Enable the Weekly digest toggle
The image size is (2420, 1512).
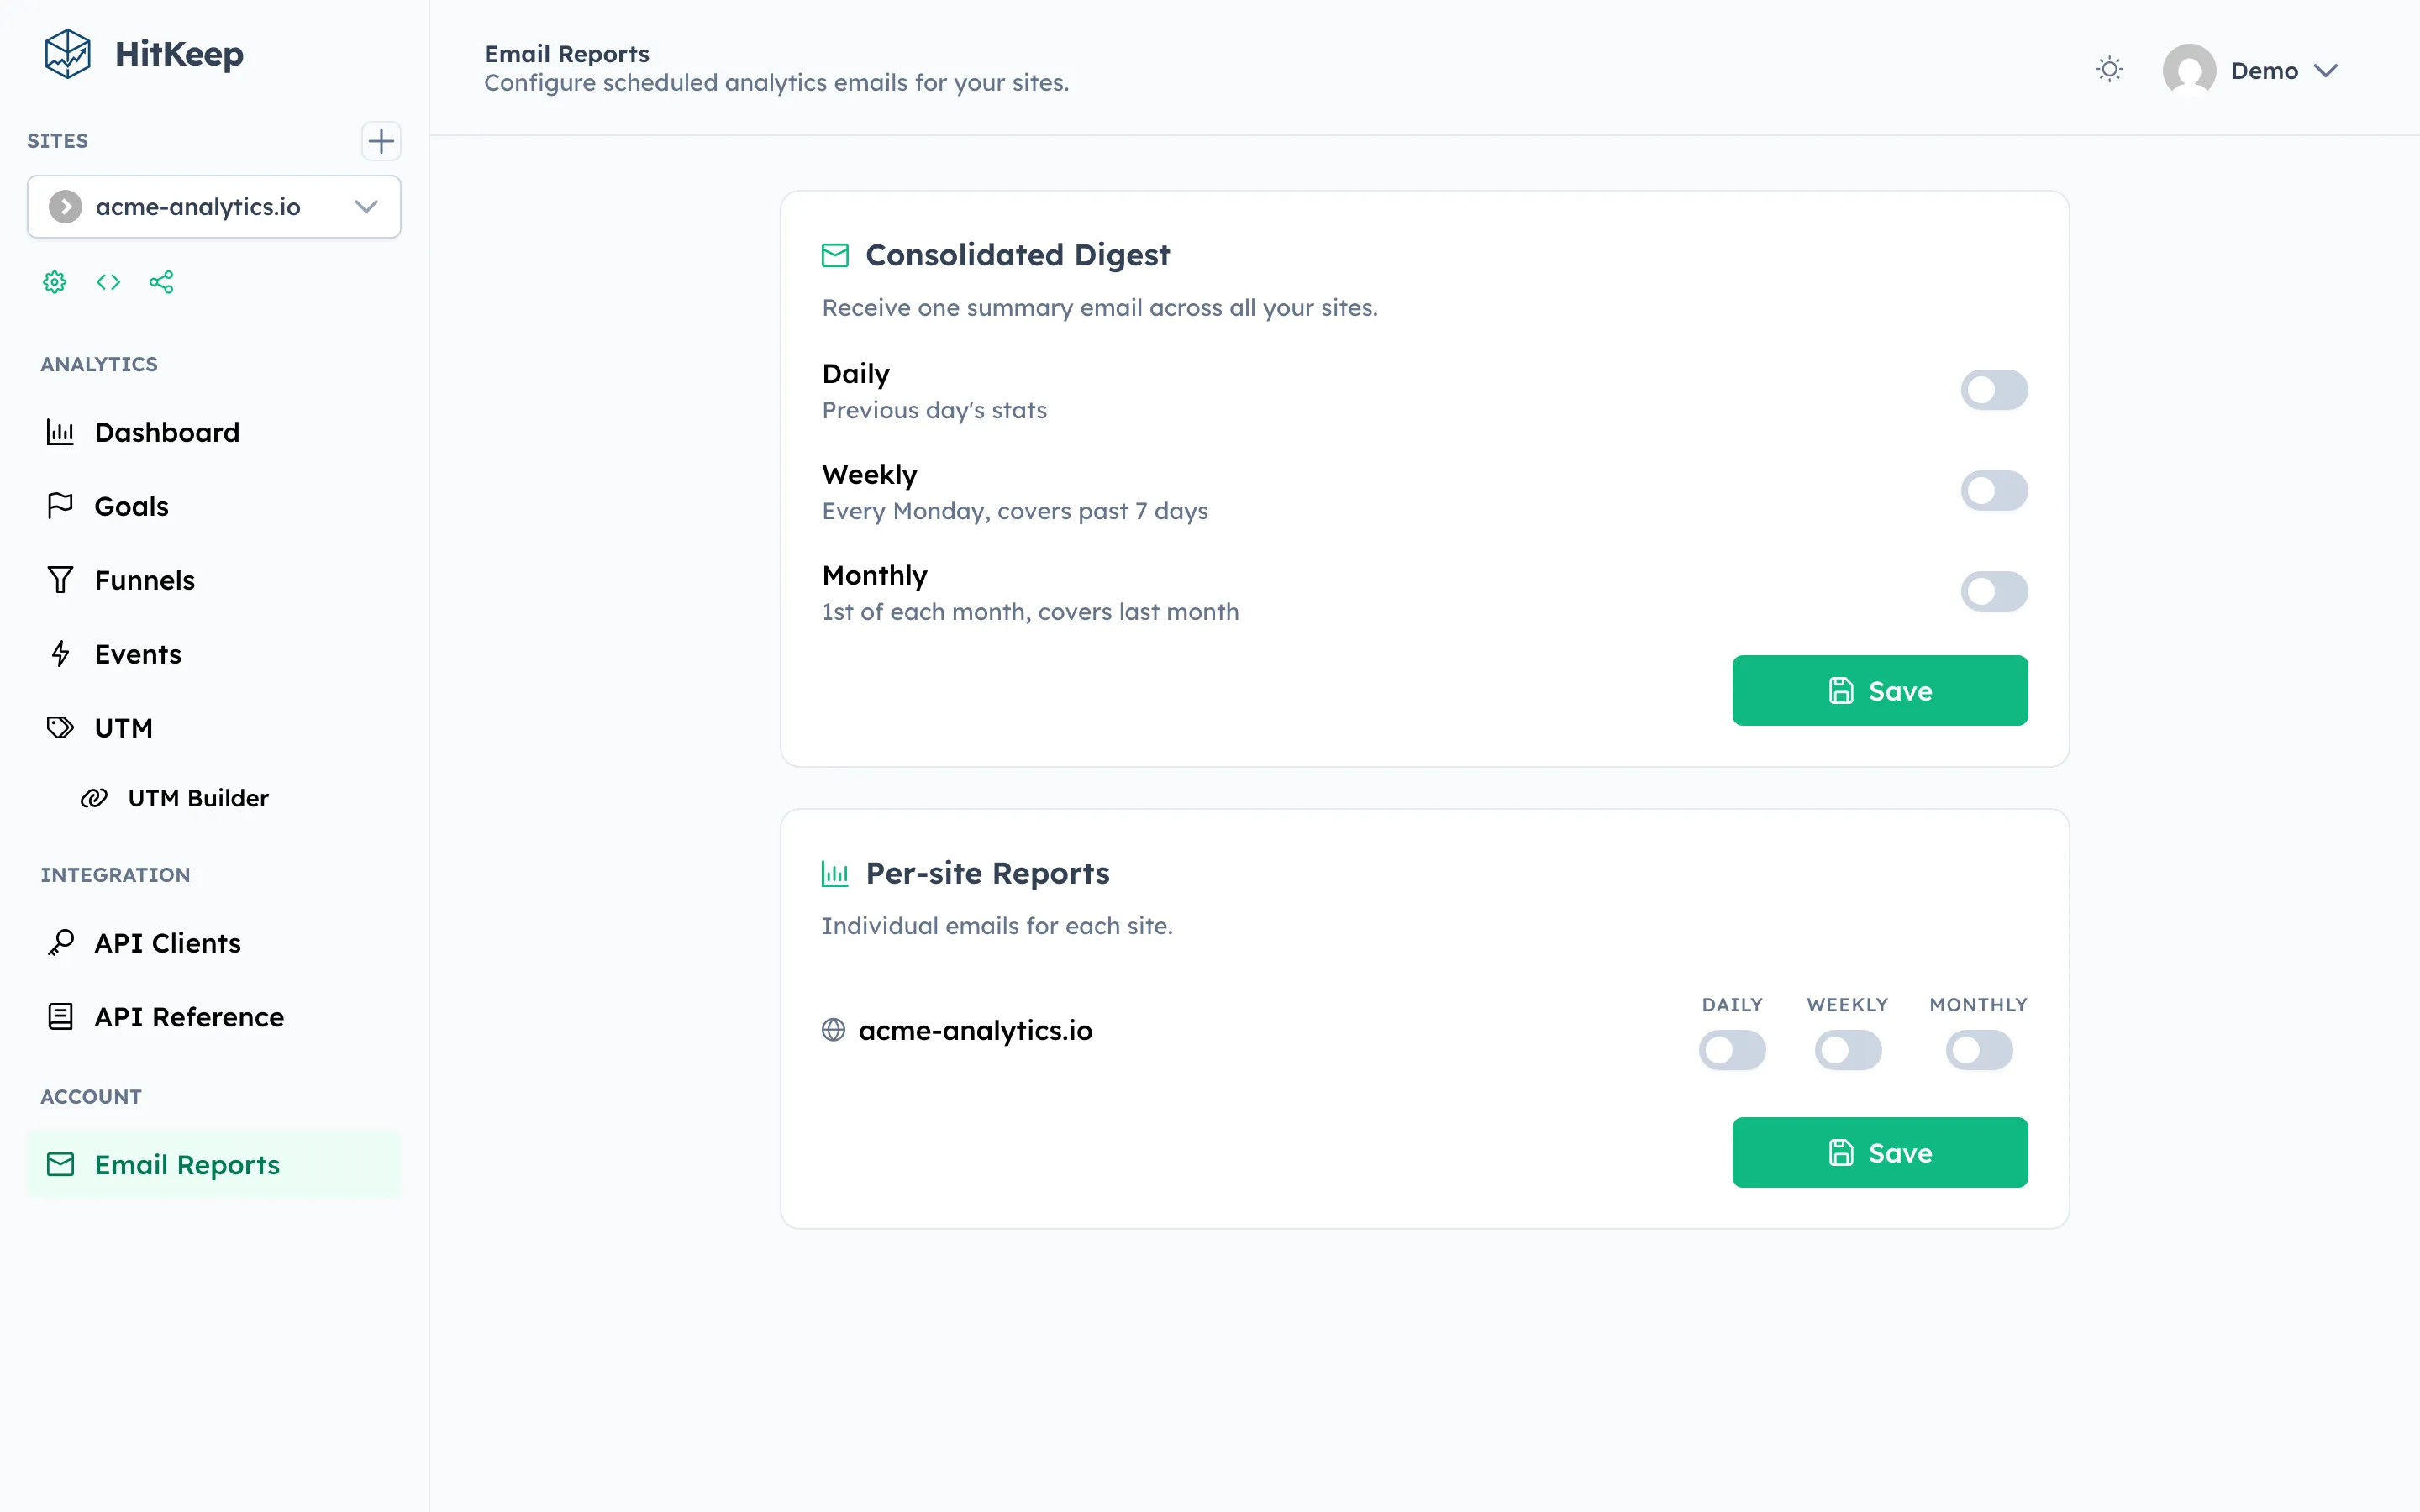(1994, 490)
